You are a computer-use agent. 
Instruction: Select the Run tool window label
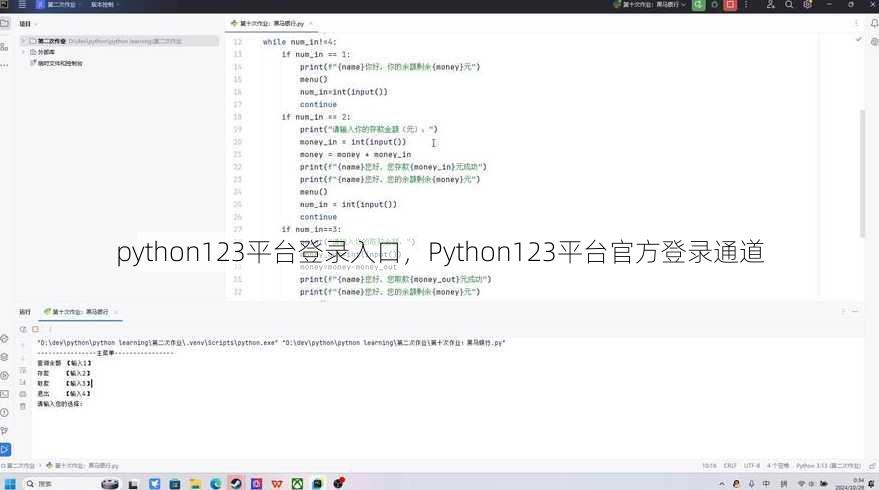coord(25,312)
